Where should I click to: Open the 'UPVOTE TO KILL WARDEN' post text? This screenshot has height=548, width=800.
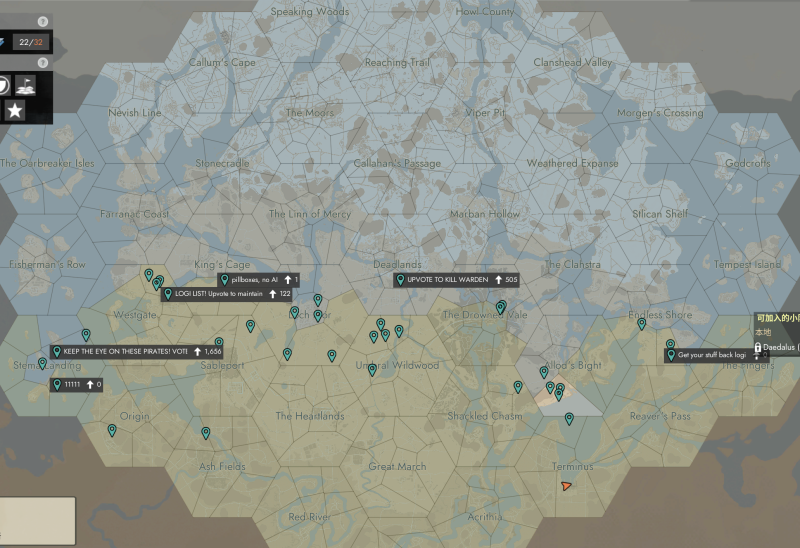[447, 280]
